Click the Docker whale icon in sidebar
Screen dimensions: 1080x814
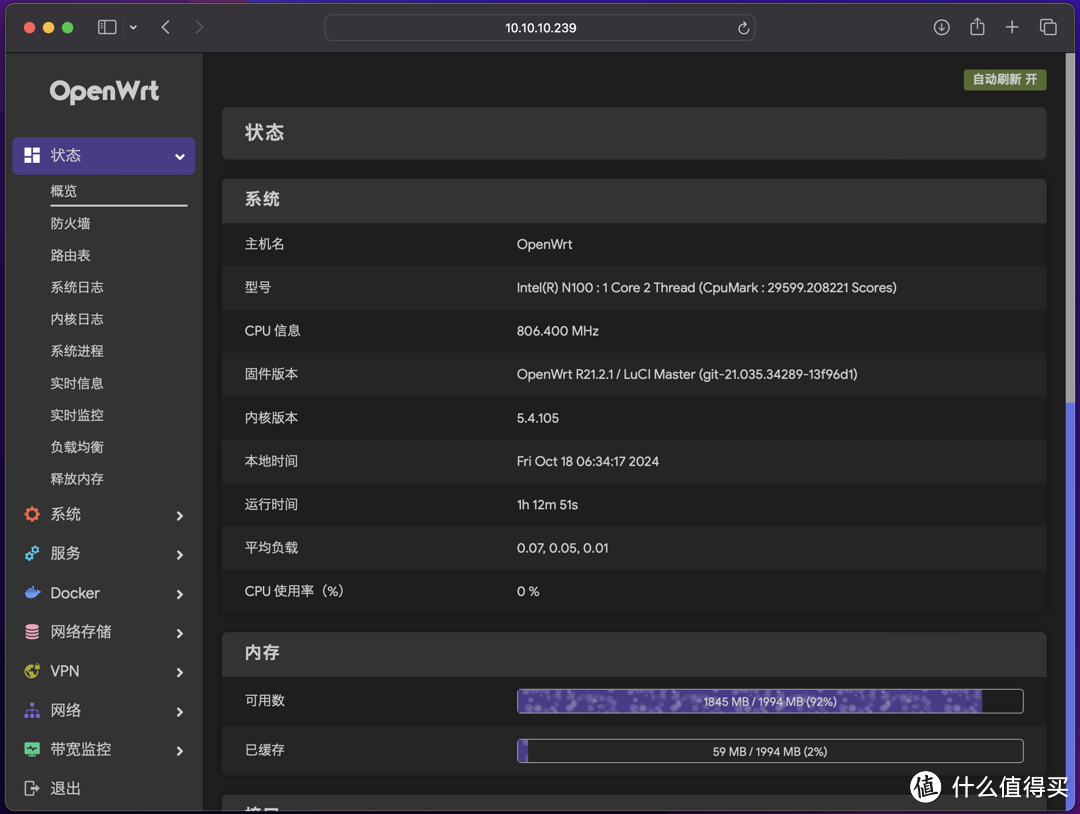(x=32, y=593)
